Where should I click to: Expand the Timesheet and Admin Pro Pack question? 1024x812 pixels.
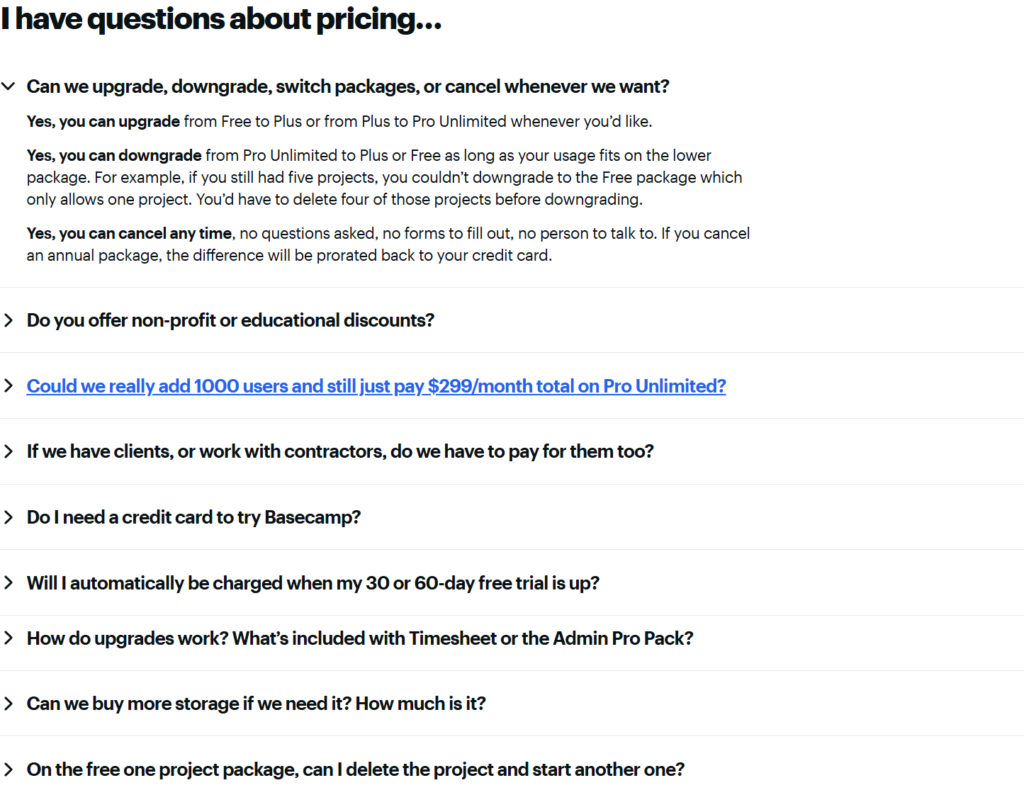point(361,638)
